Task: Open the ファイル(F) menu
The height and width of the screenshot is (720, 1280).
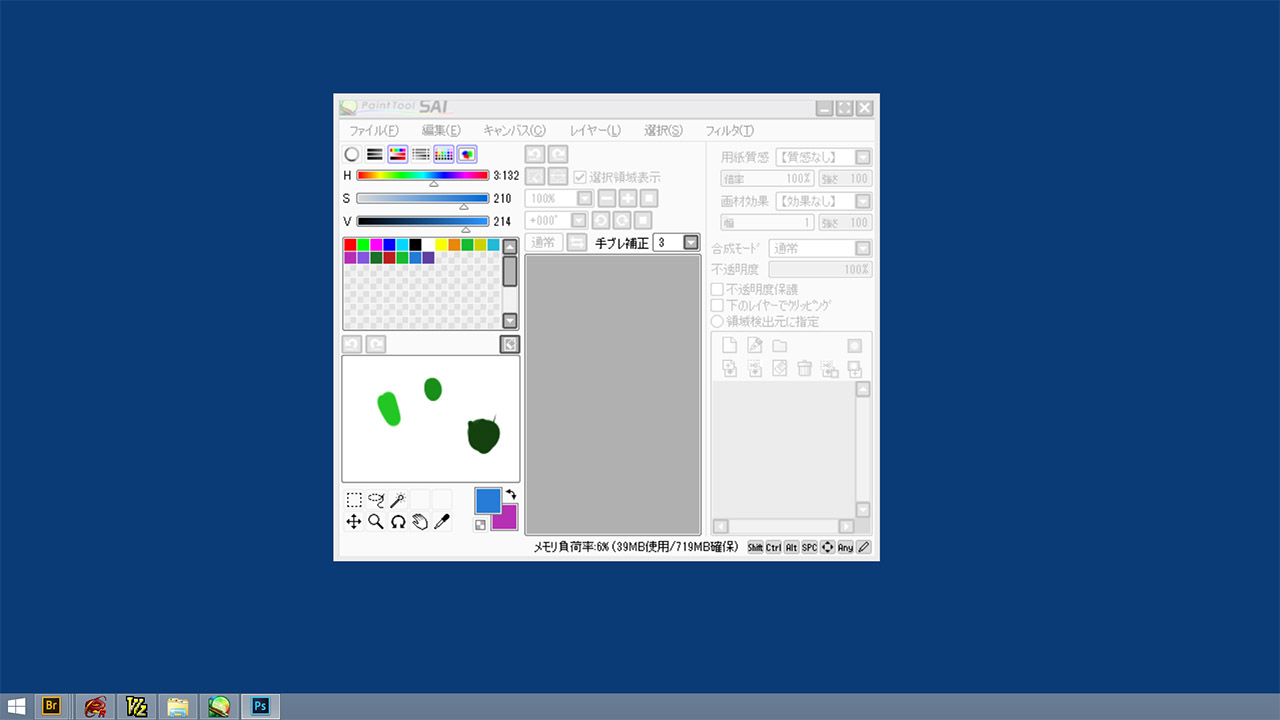Action: (x=373, y=130)
